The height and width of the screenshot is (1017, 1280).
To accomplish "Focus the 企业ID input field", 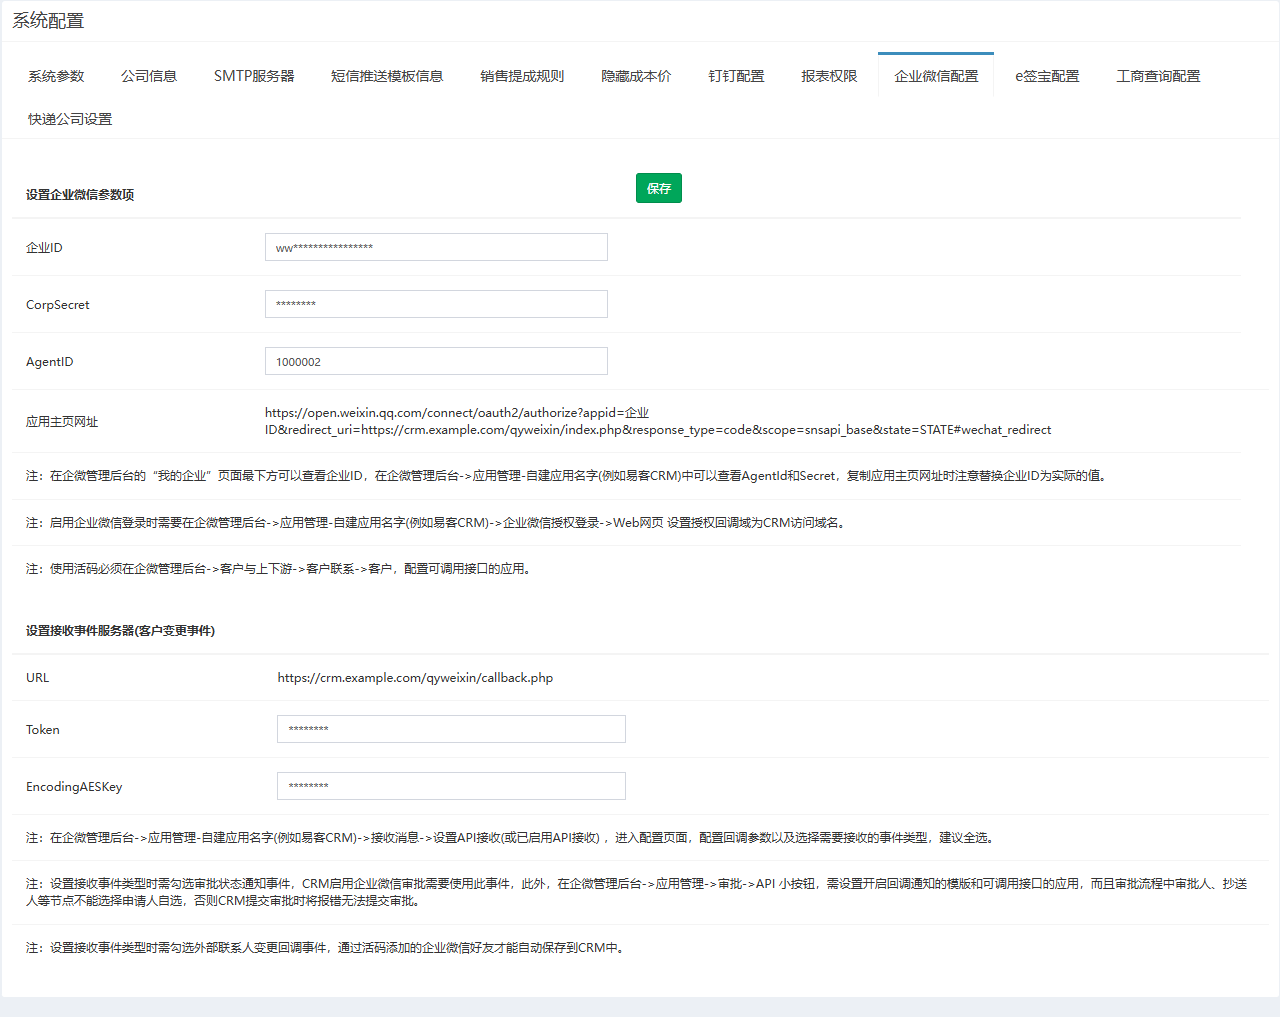I will pyautogui.click(x=436, y=247).
